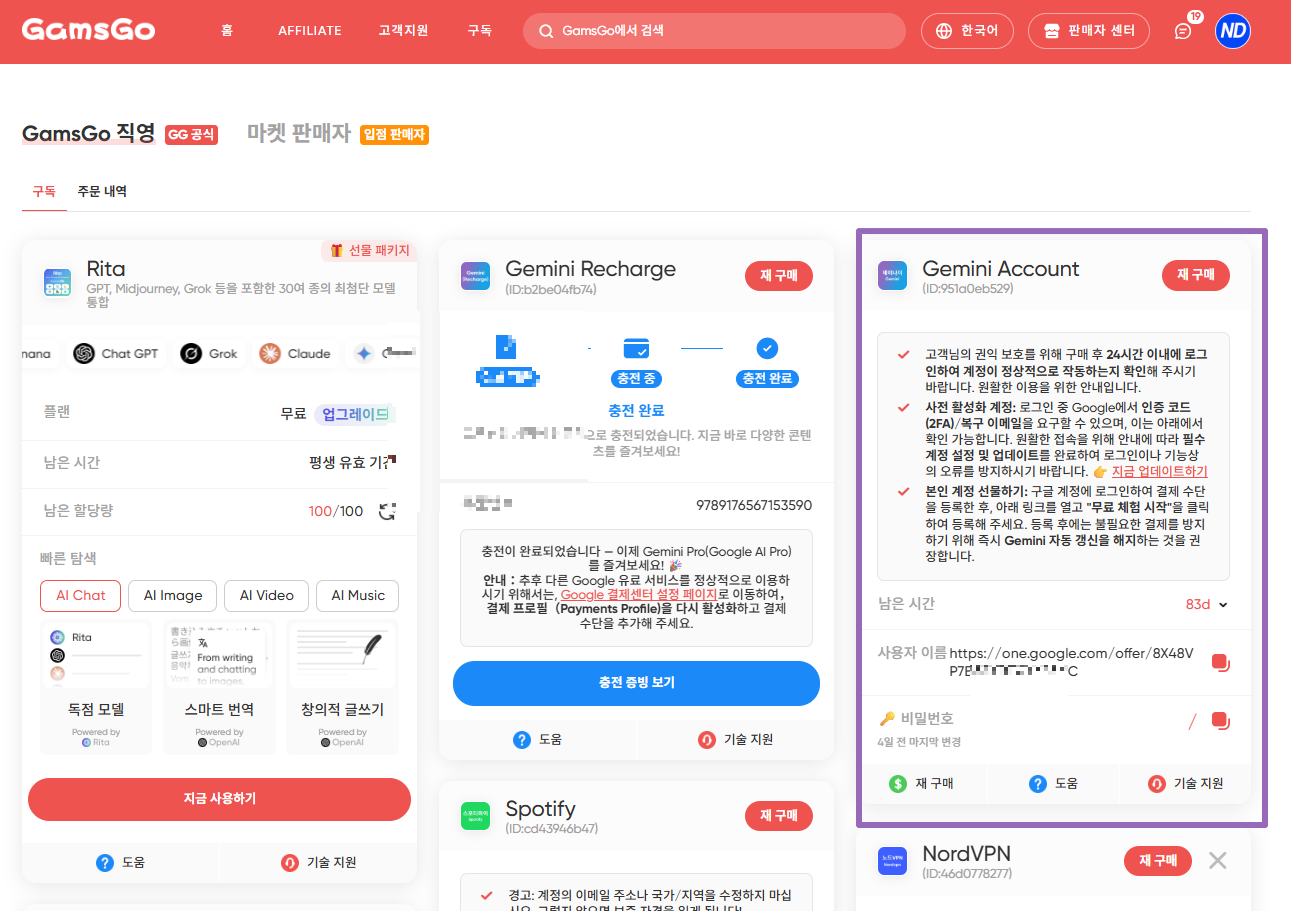Click the Gemini Recharge product icon
This screenshot has width=1291, height=911.
pyautogui.click(x=474, y=276)
